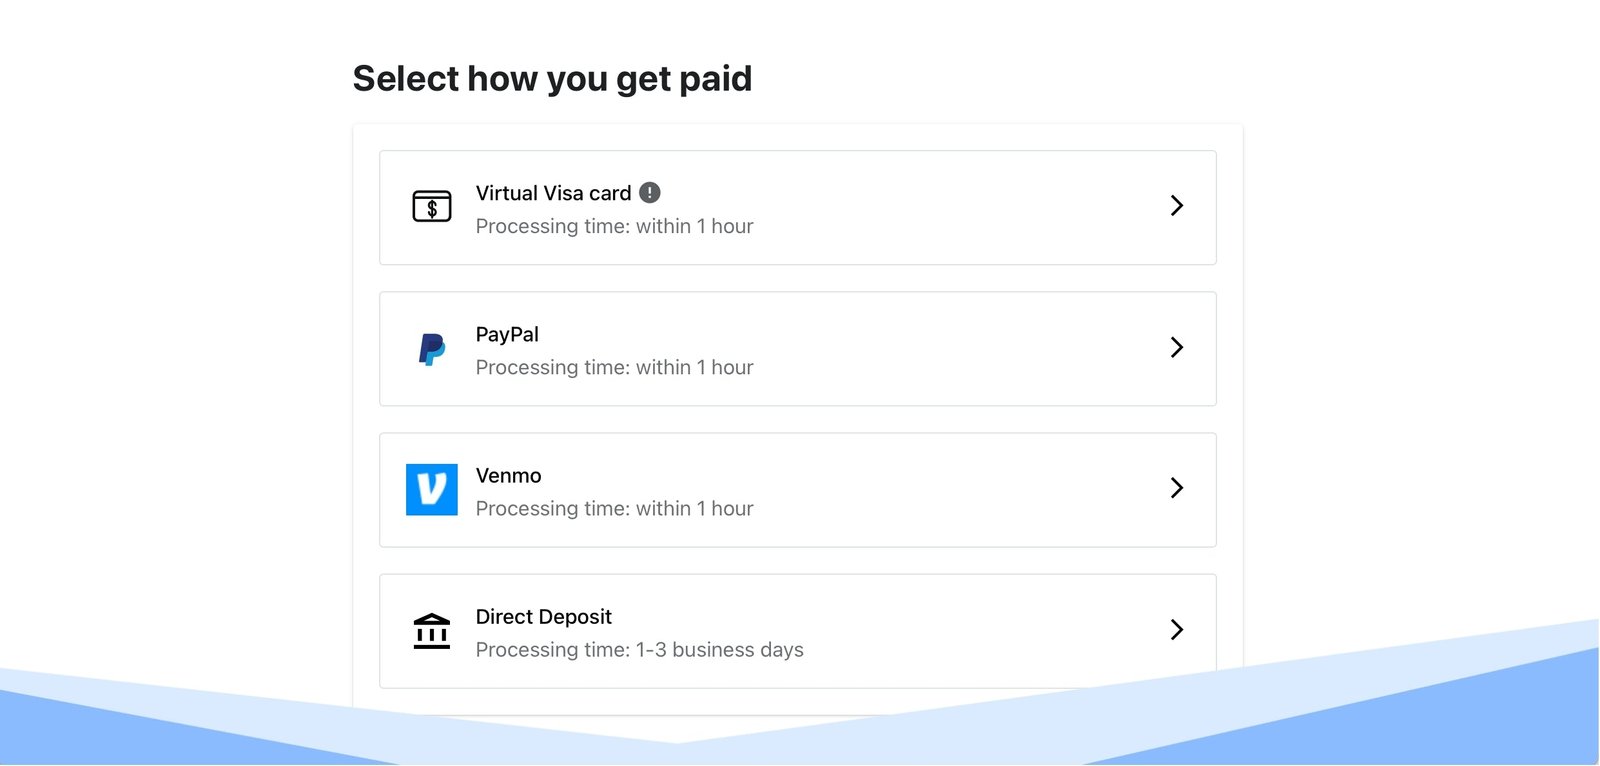Select the Virtual Visa card title
1600x766 pixels.
coord(553,193)
